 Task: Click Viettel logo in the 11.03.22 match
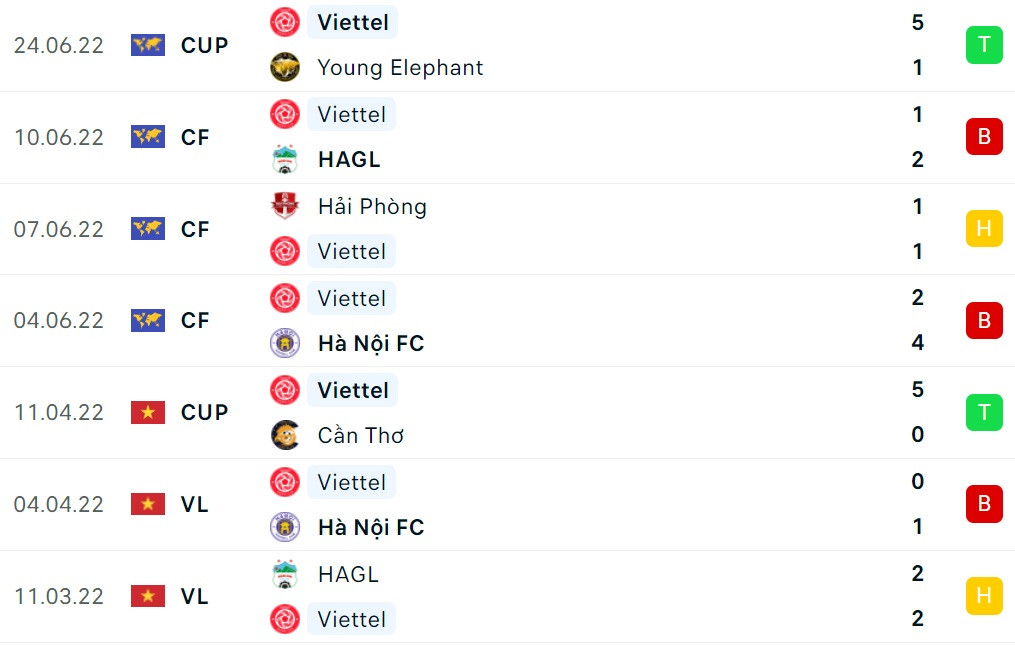coord(285,619)
